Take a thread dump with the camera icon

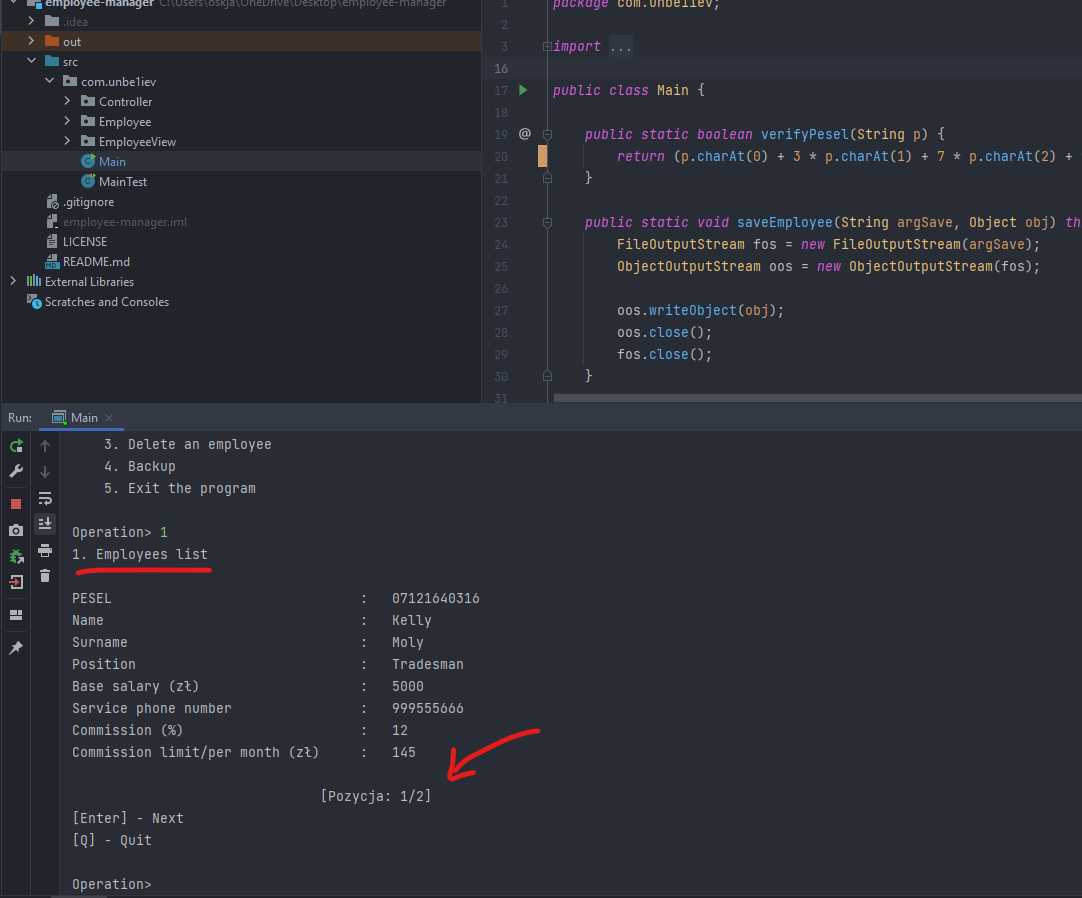[16, 530]
